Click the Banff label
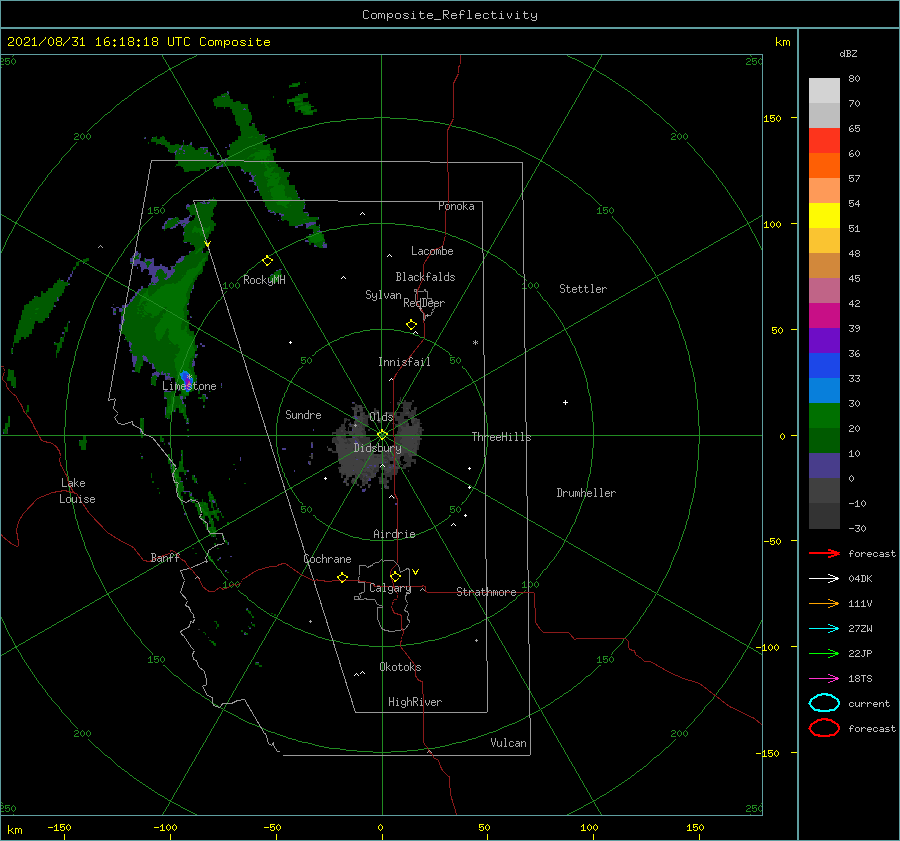The height and width of the screenshot is (841, 900). click(165, 557)
